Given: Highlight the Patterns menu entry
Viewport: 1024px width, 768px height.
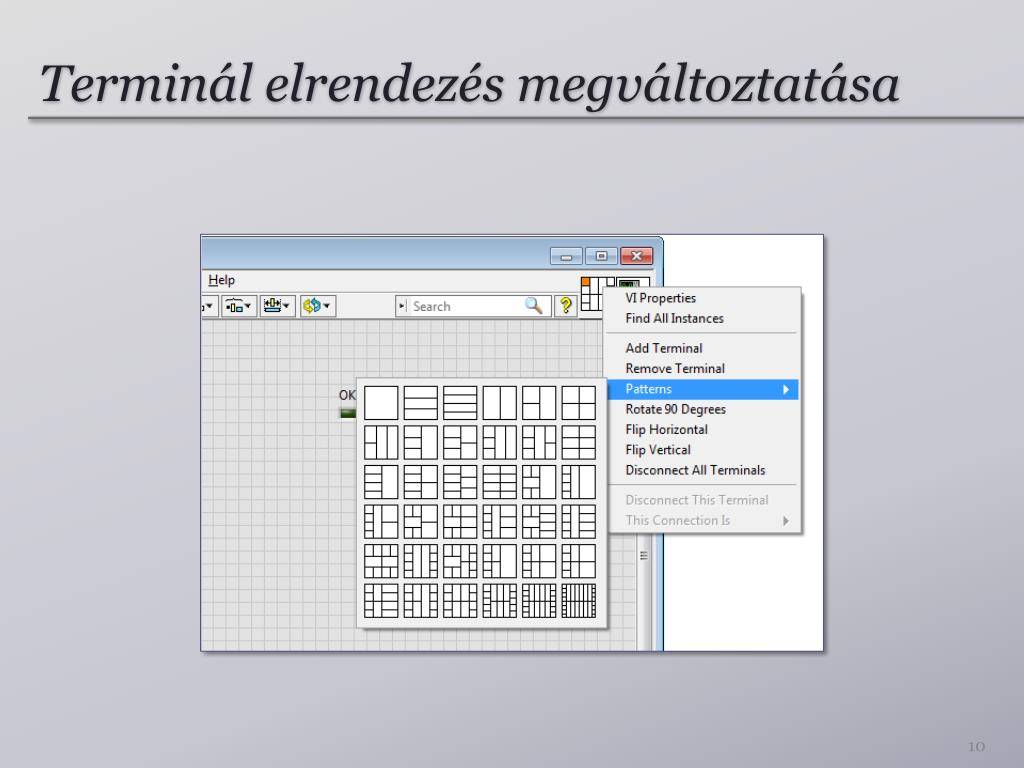Looking at the screenshot, I should click(x=703, y=389).
